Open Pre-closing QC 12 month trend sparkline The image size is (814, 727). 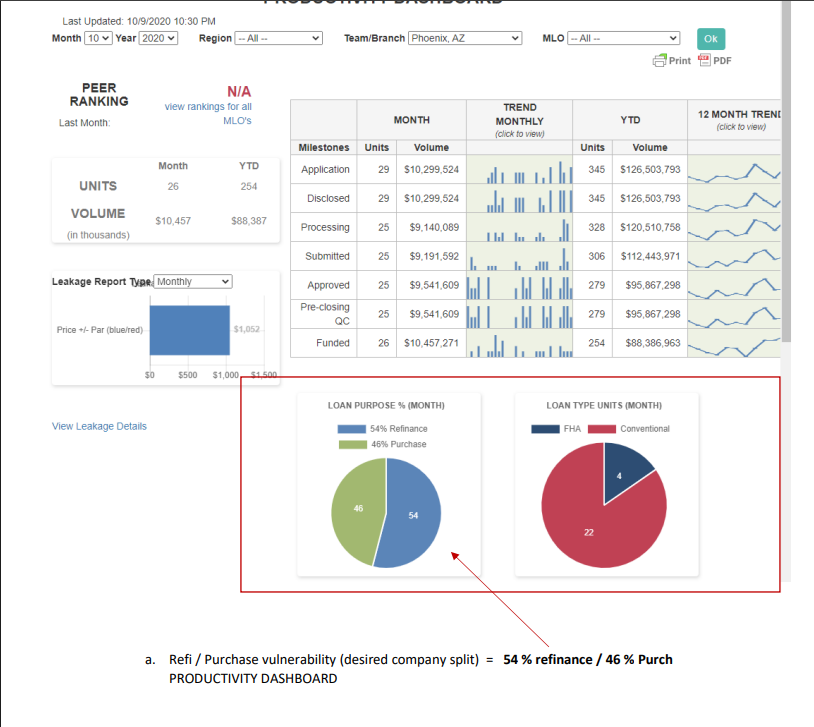coord(734,314)
